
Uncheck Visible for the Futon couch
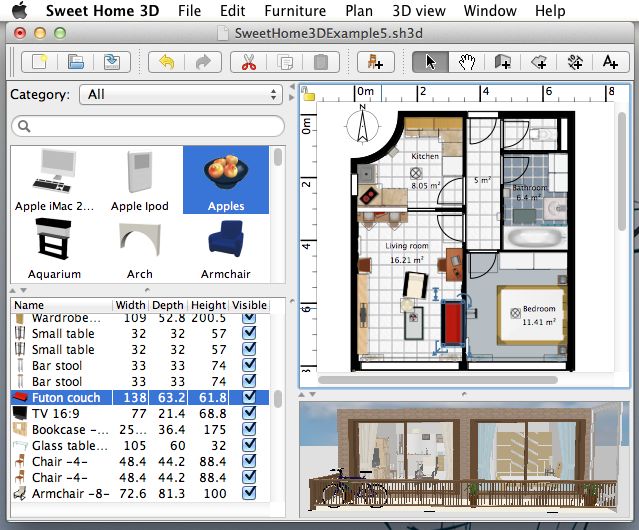coord(249,398)
